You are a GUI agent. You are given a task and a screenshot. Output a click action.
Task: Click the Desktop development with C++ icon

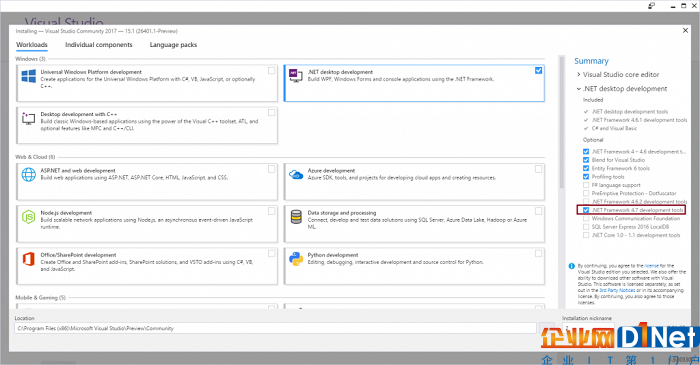pyautogui.click(x=29, y=118)
